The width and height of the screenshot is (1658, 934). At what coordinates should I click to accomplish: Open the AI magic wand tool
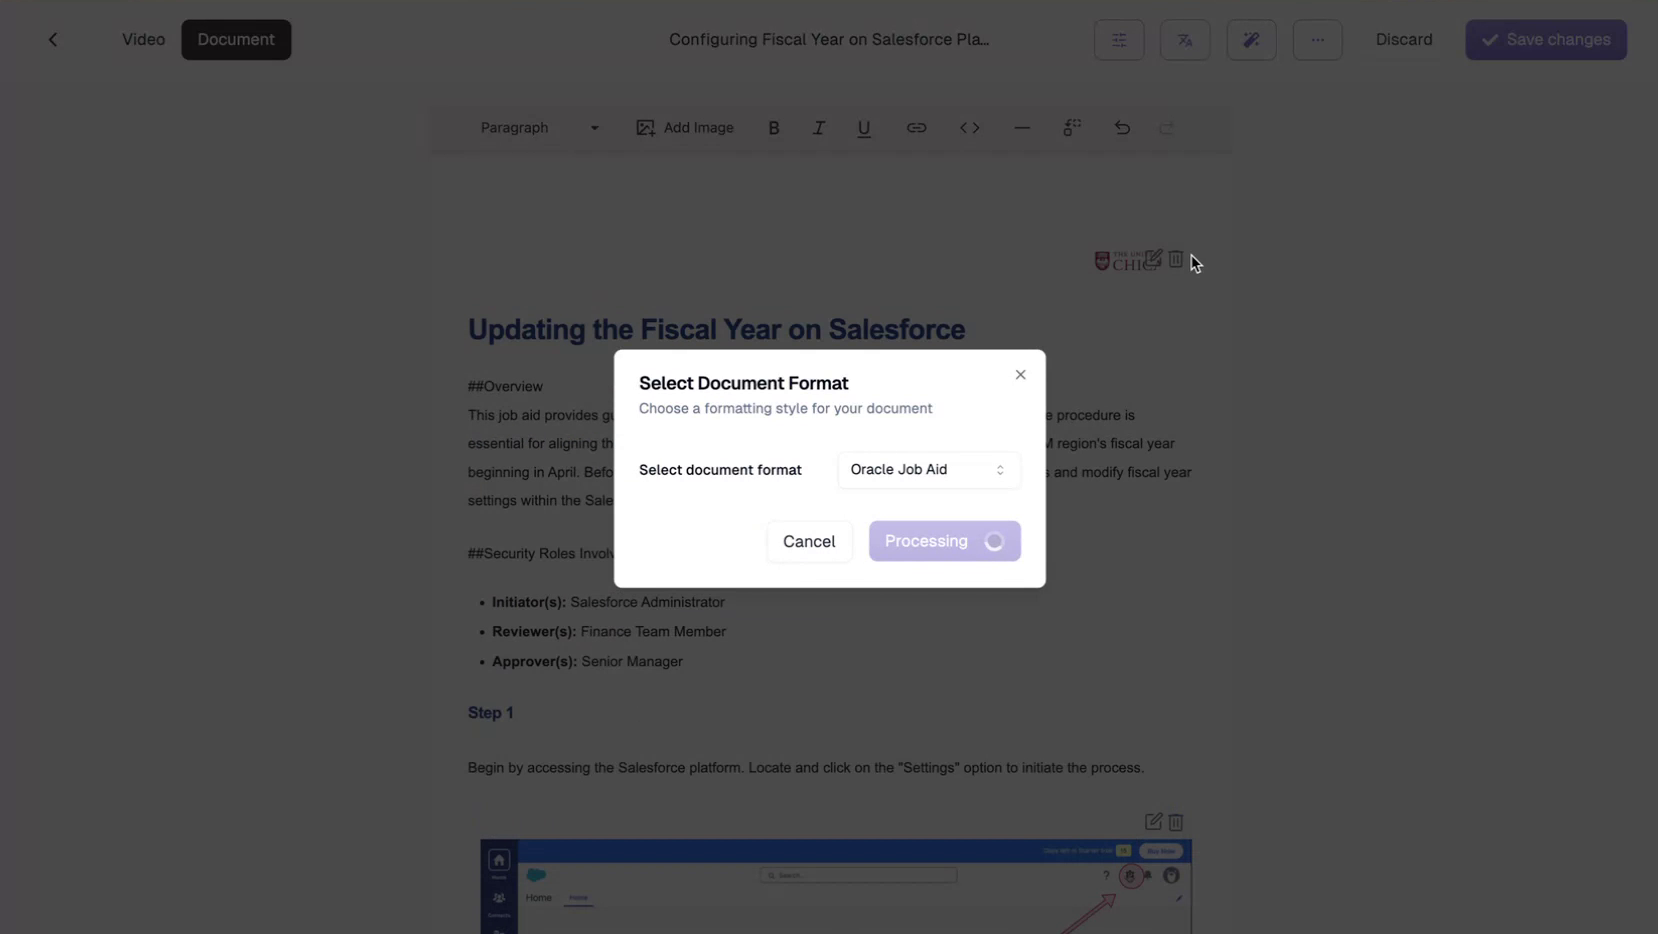click(x=1251, y=39)
